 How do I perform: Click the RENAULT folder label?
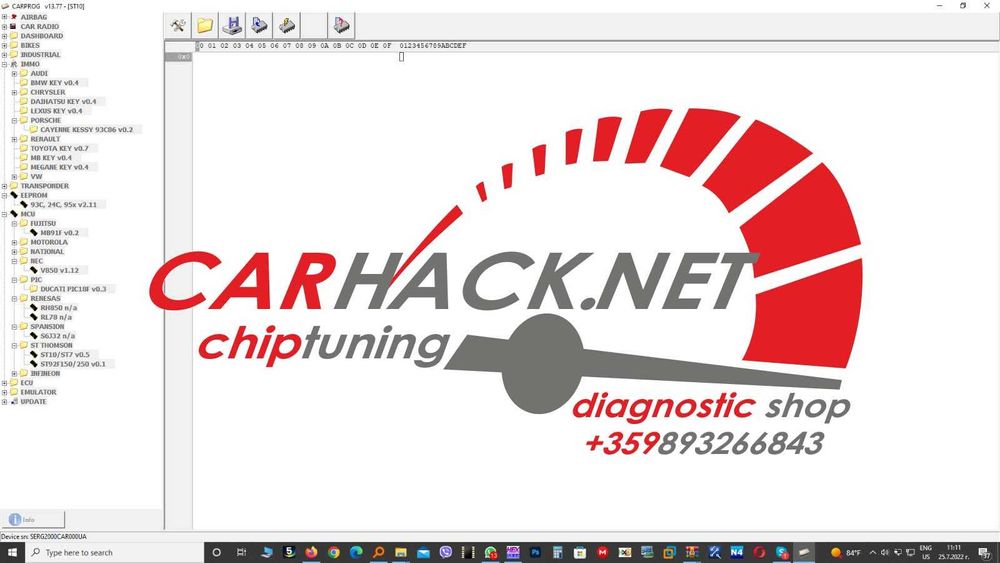coord(45,139)
